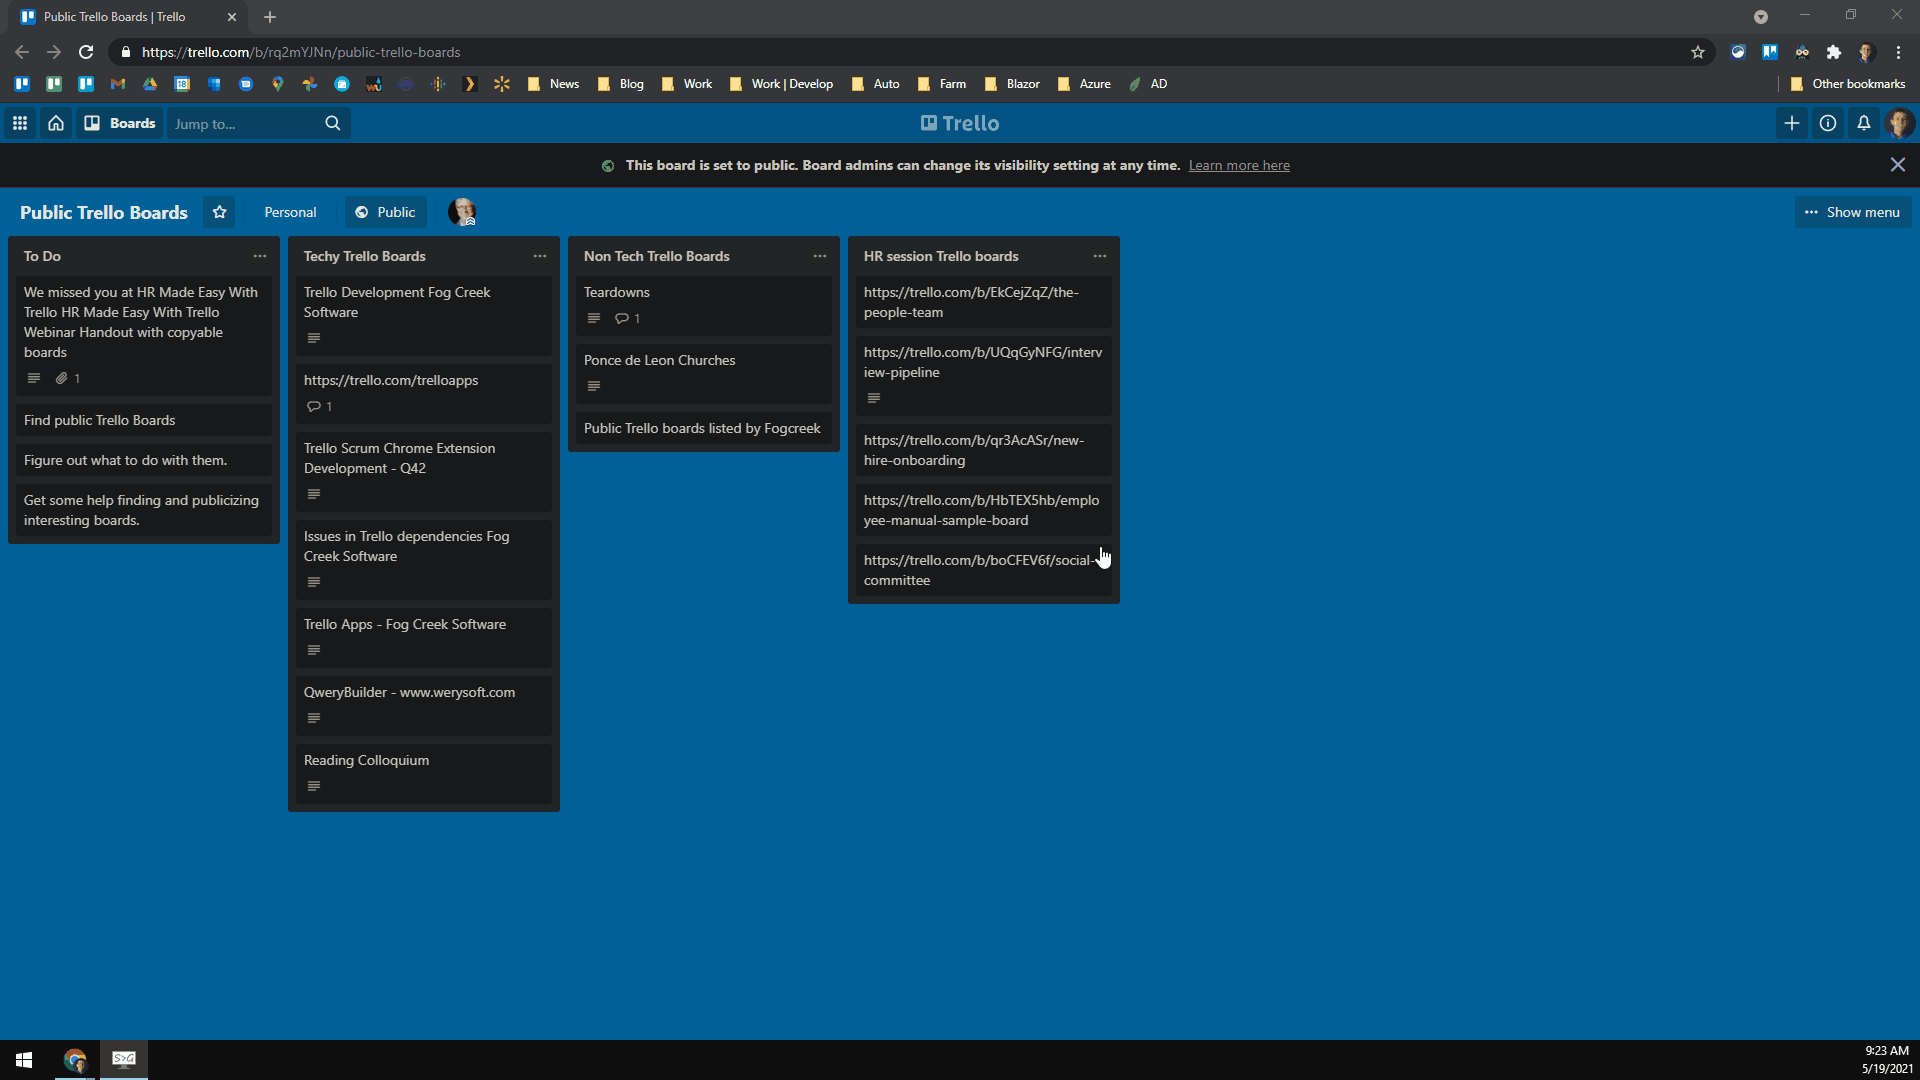Open the Trello apps switcher grid icon
Viewport: 1920px width, 1080px height.
coord(20,123)
